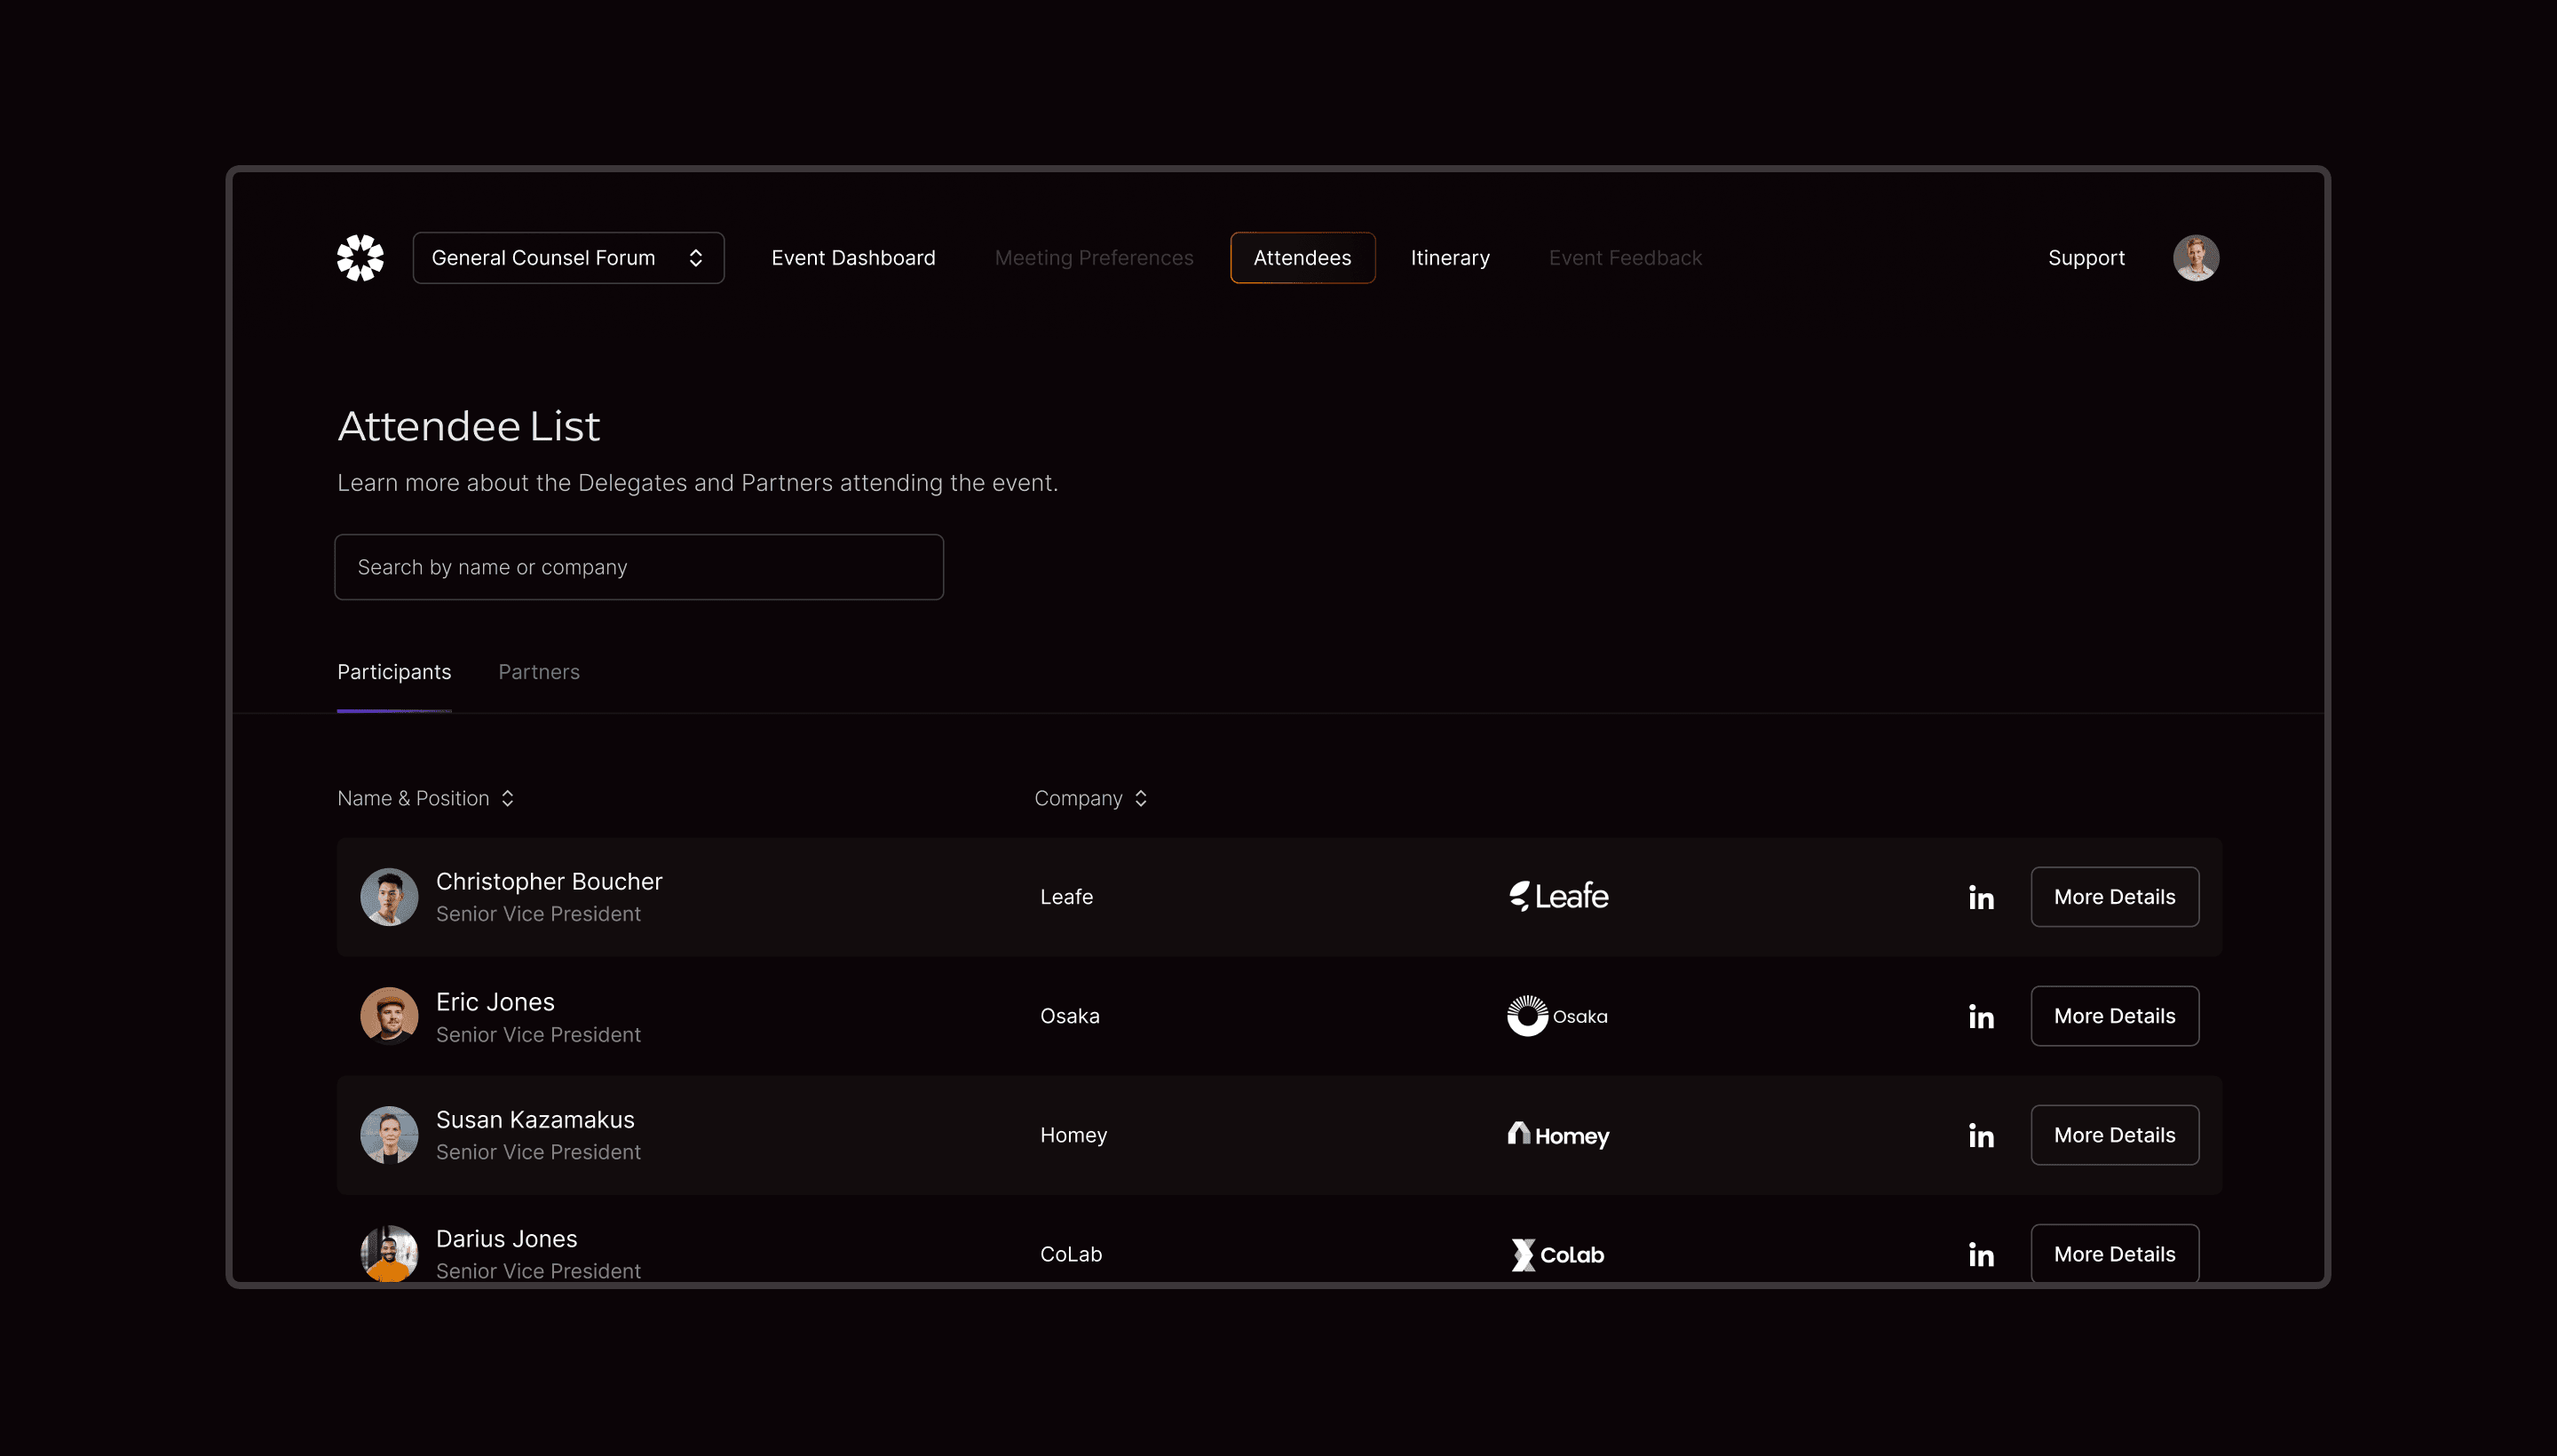
Task: View More Details for Eric Jones
Action: (x=2113, y=1016)
